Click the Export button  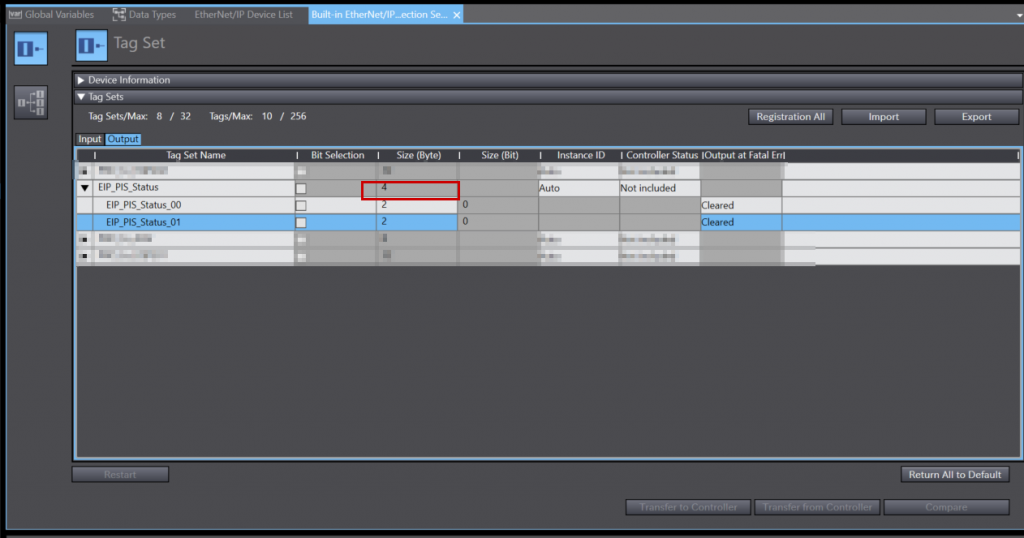pos(976,117)
